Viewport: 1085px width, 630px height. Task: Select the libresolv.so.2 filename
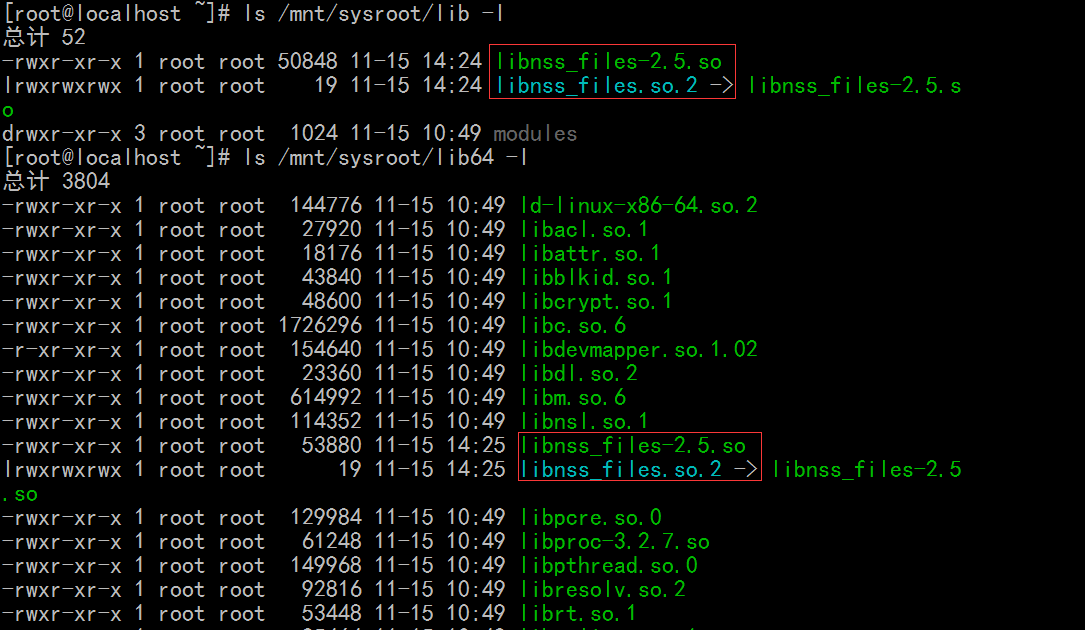602,590
